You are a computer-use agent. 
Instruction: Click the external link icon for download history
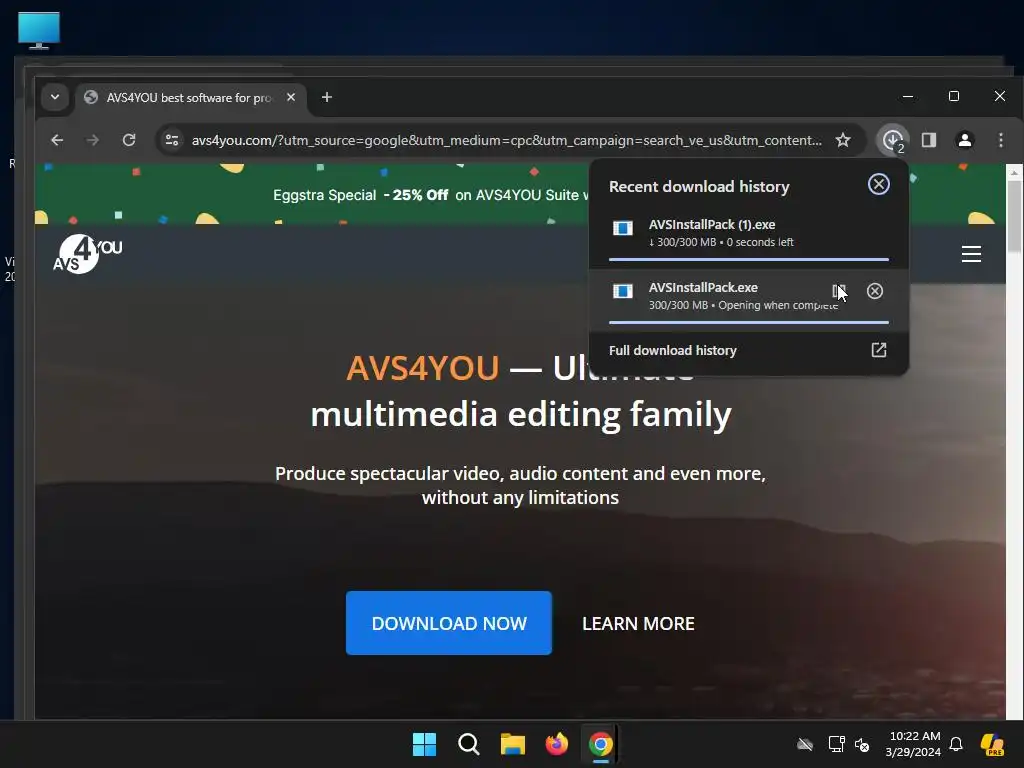point(879,350)
